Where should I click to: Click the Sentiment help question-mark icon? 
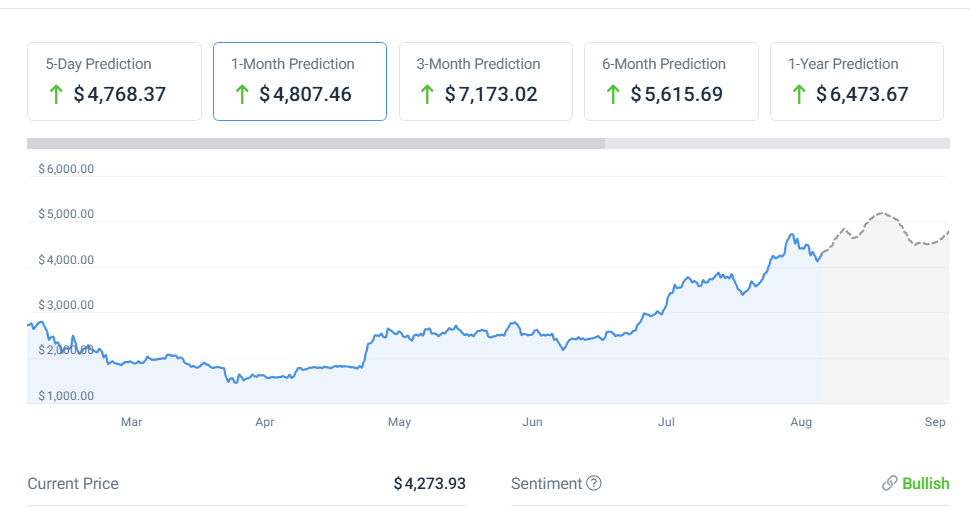tap(594, 483)
